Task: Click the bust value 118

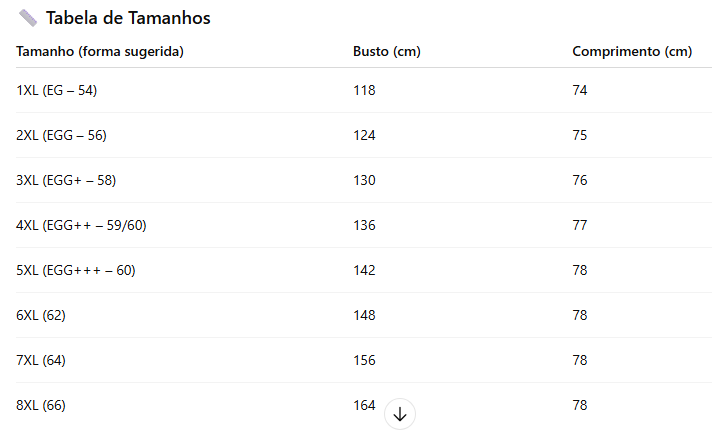Action: (364, 90)
